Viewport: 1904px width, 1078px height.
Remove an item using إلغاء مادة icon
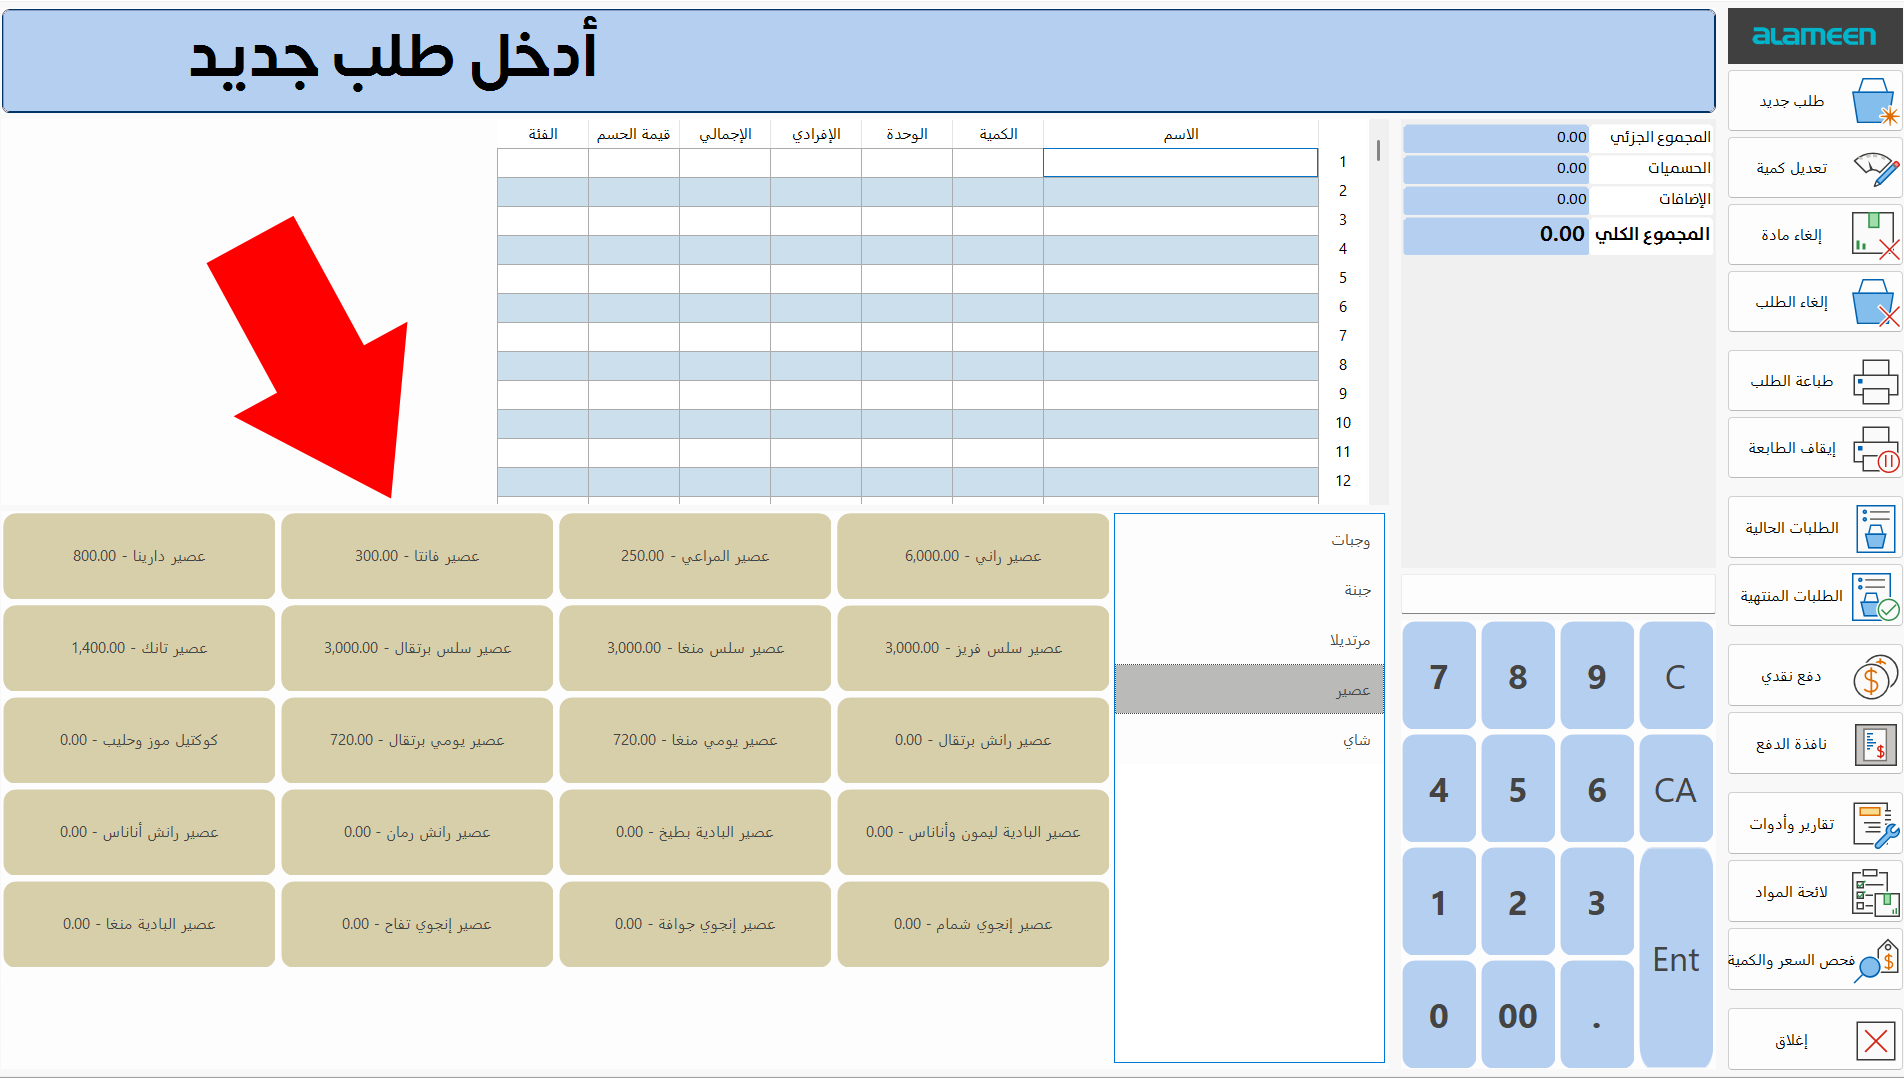click(x=1875, y=234)
